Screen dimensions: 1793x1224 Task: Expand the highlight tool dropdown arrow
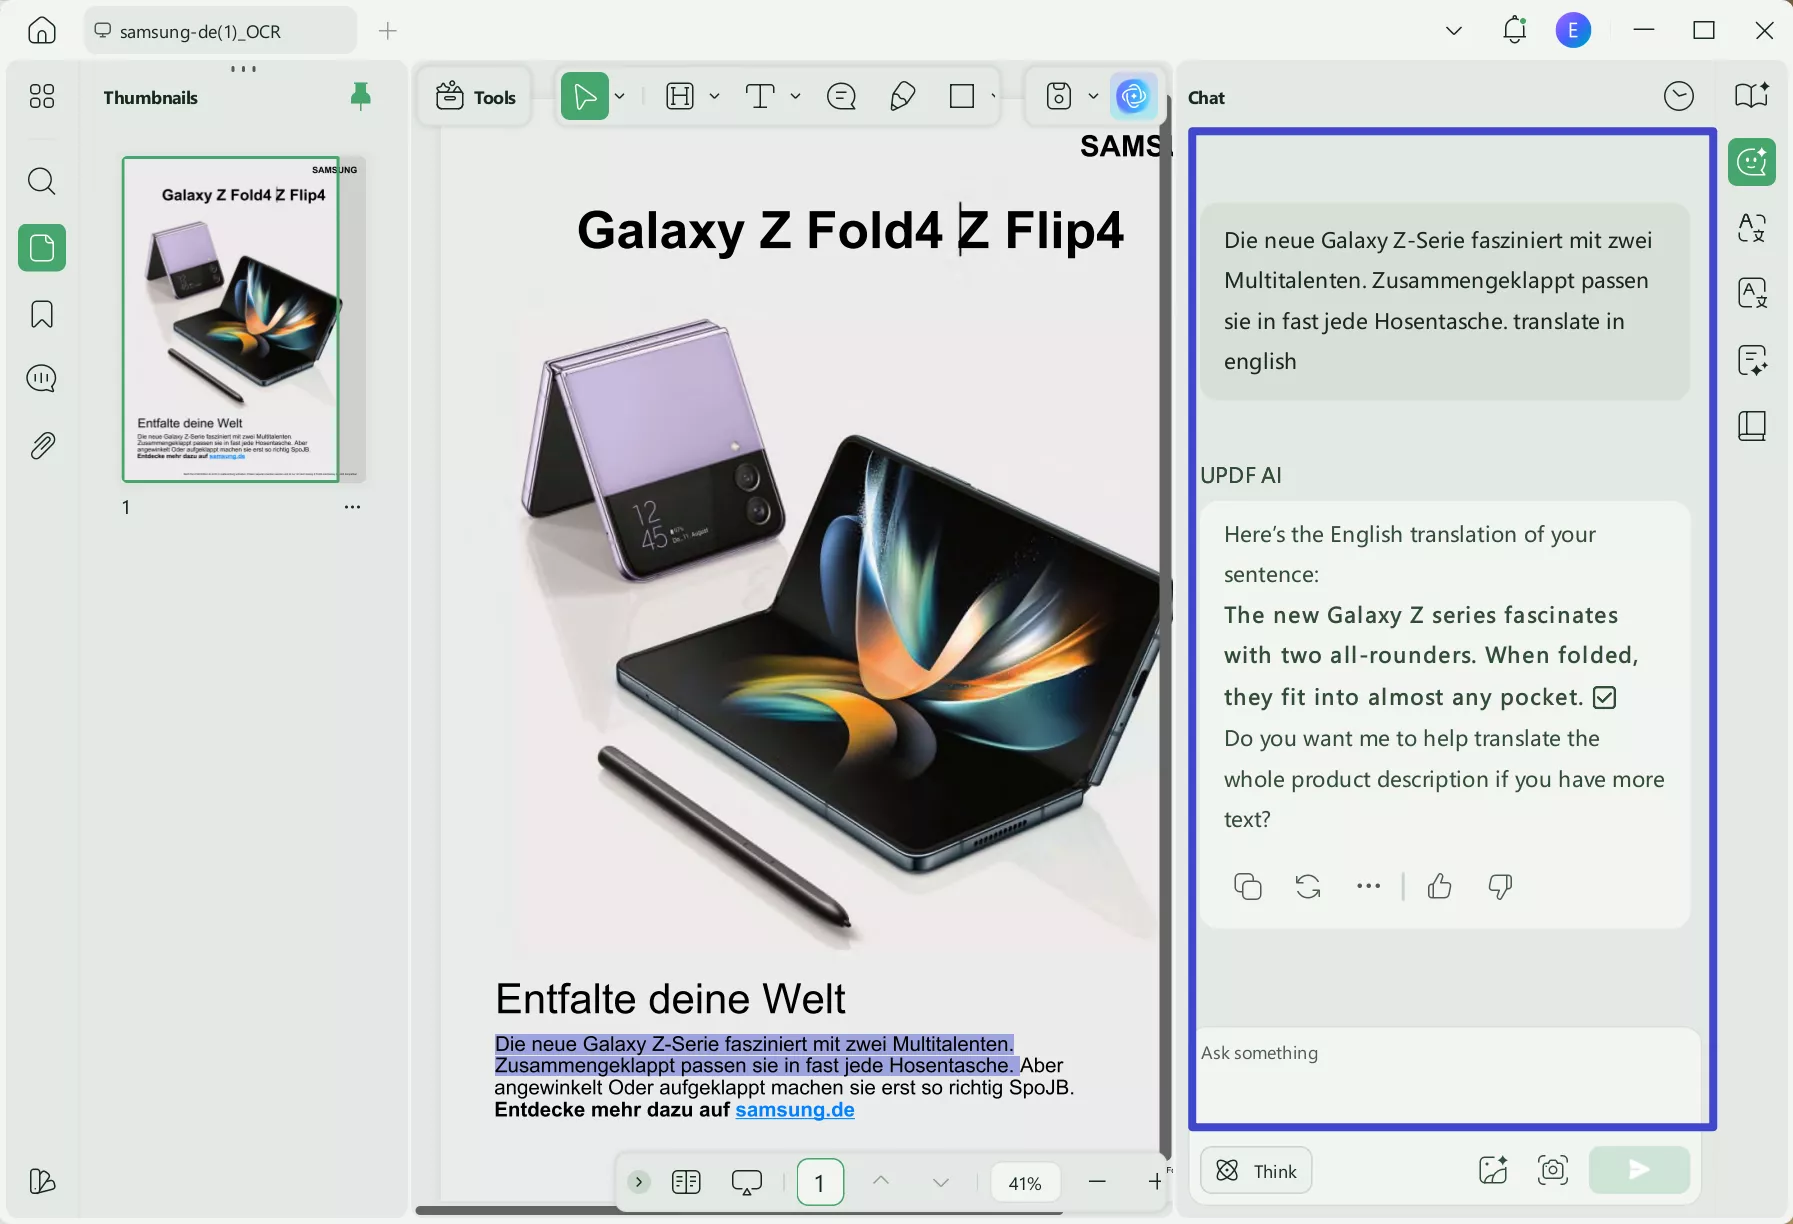(714, 96)
